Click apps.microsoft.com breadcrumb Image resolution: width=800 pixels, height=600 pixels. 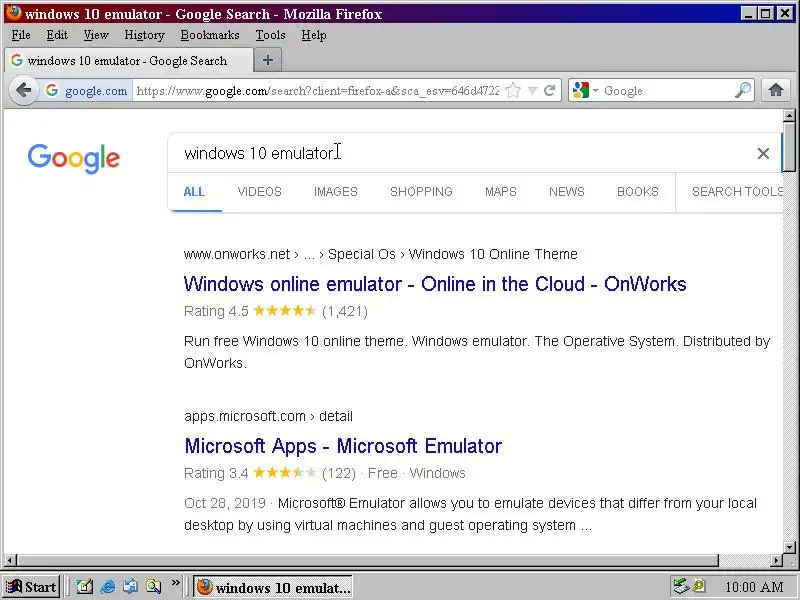(245, 416)
